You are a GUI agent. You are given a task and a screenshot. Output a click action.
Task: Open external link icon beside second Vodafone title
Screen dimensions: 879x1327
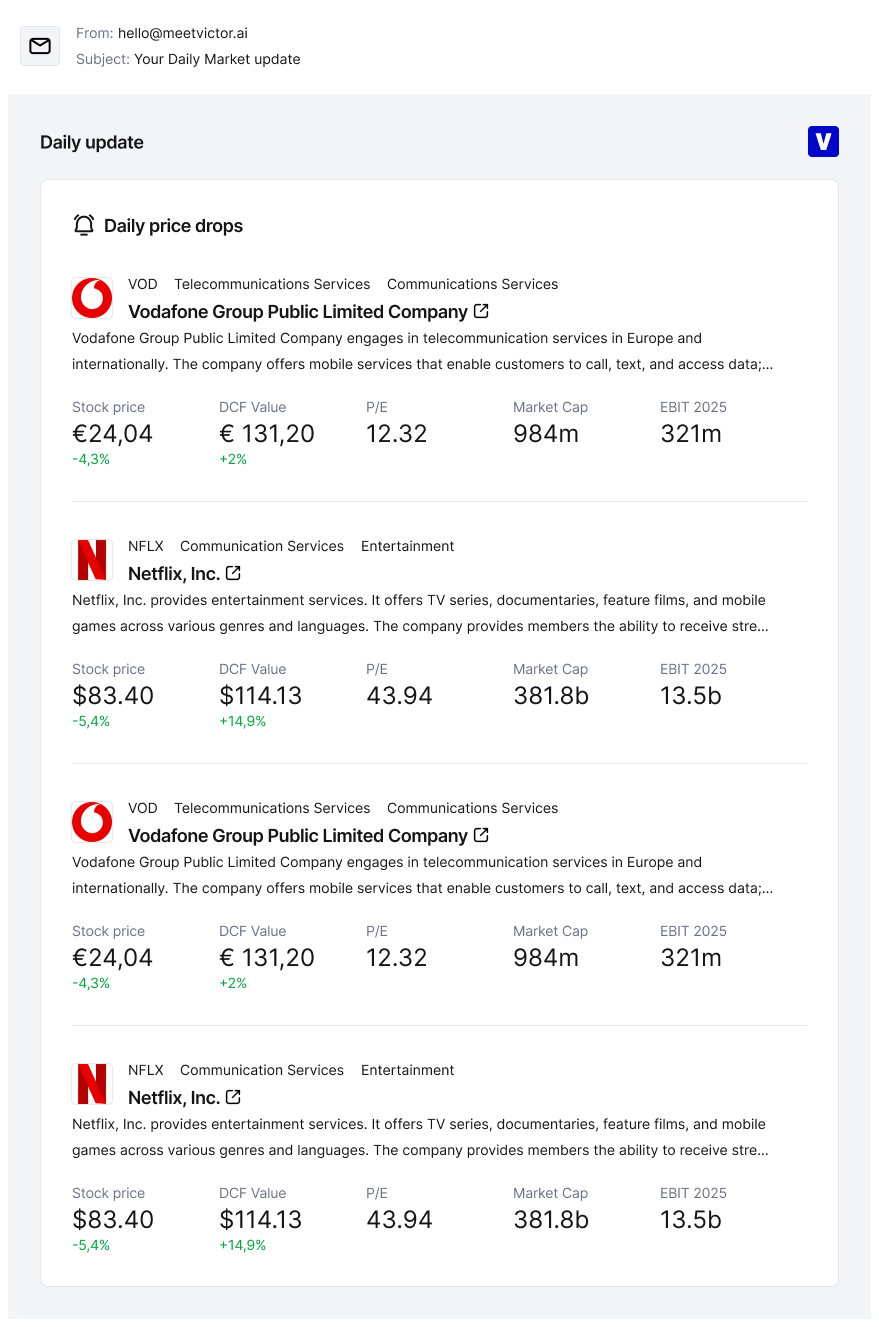[481, 835]
